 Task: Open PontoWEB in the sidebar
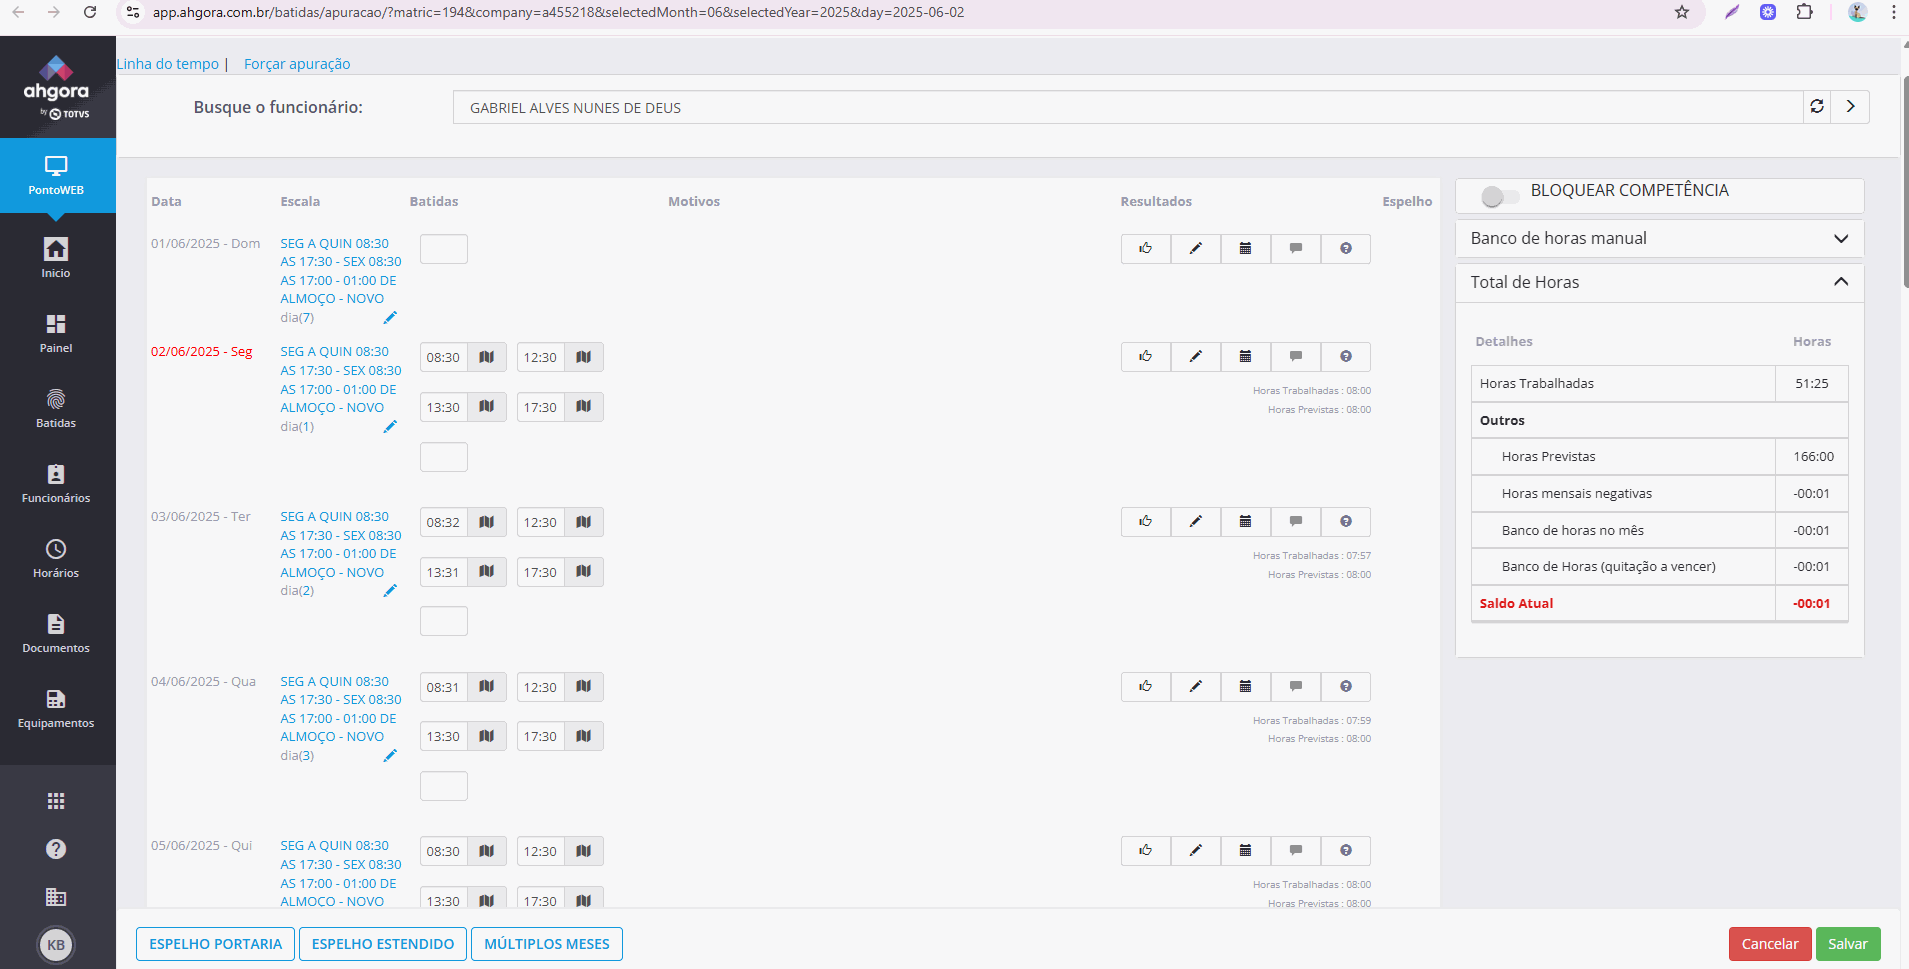56,175
